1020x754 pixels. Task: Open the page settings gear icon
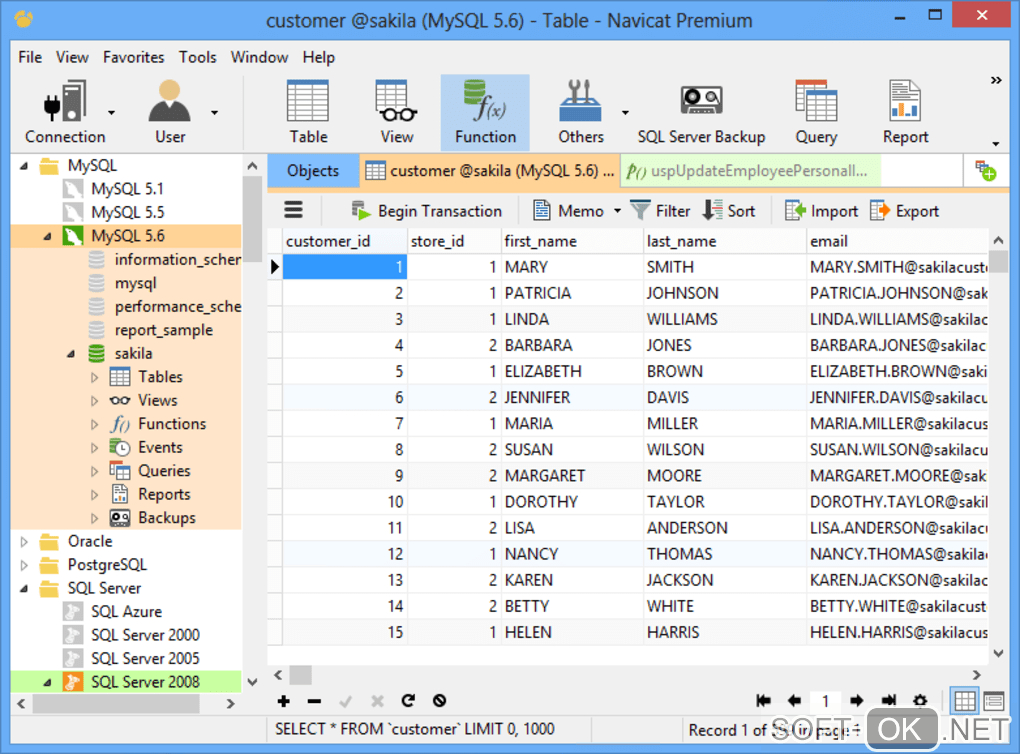(x=920, y=701)
